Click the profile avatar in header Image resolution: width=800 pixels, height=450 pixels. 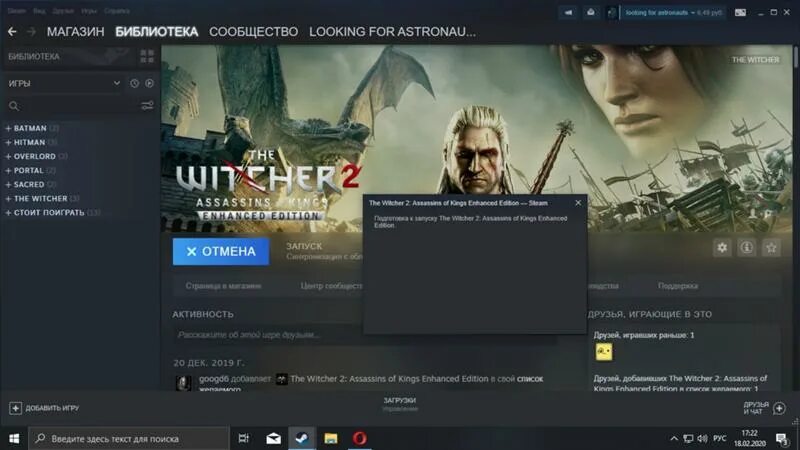tap(612, 13)
